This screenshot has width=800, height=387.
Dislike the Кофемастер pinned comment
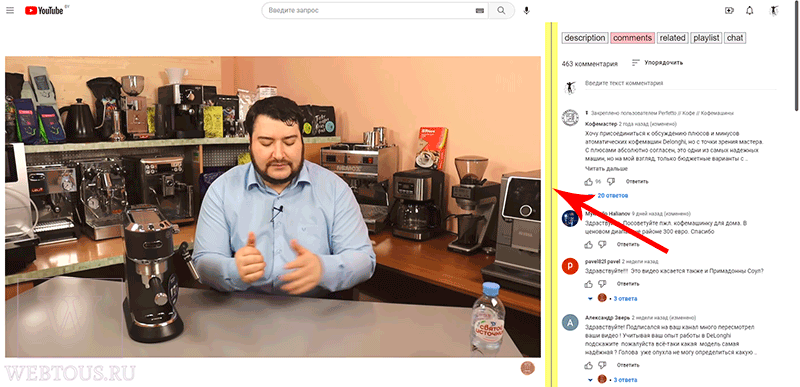[611, 182]
